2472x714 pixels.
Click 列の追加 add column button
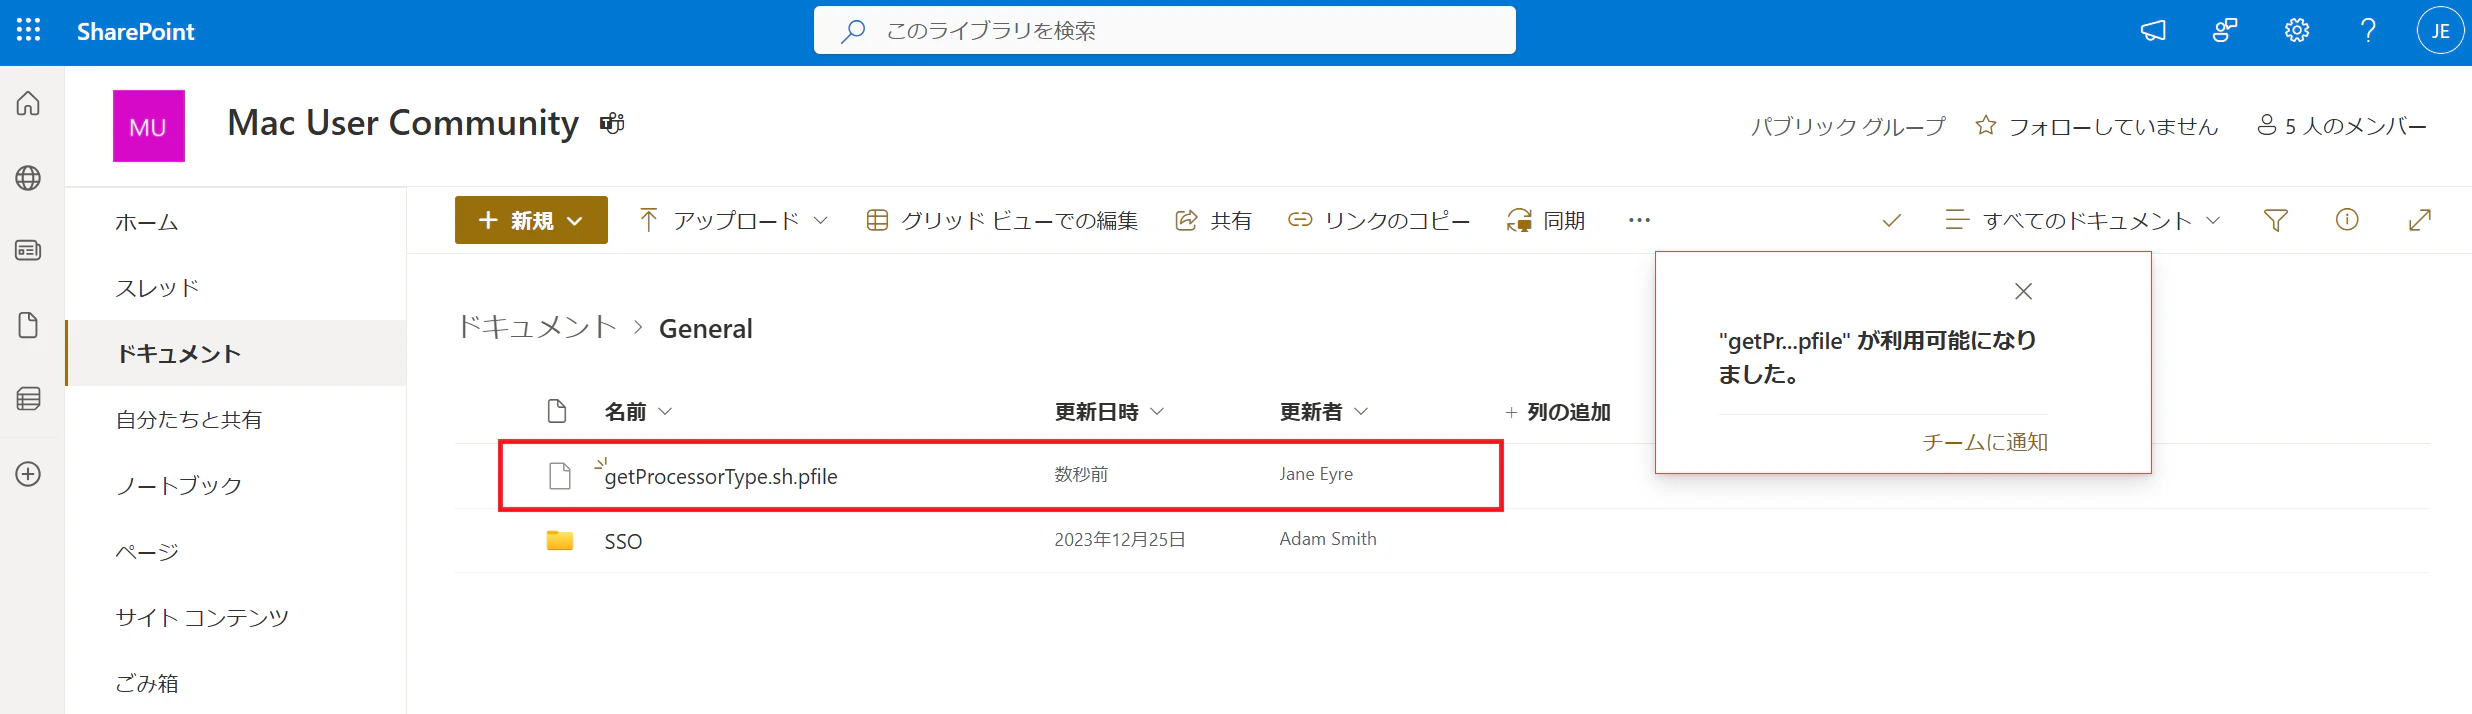coord(1557,412)
